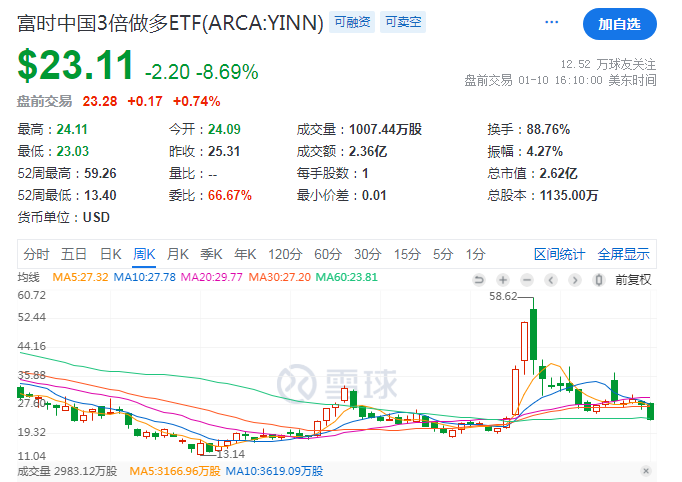682x482 pixels.
Task: Click the 成交量 value 1007.44万股
Action: tap(385, 129)
